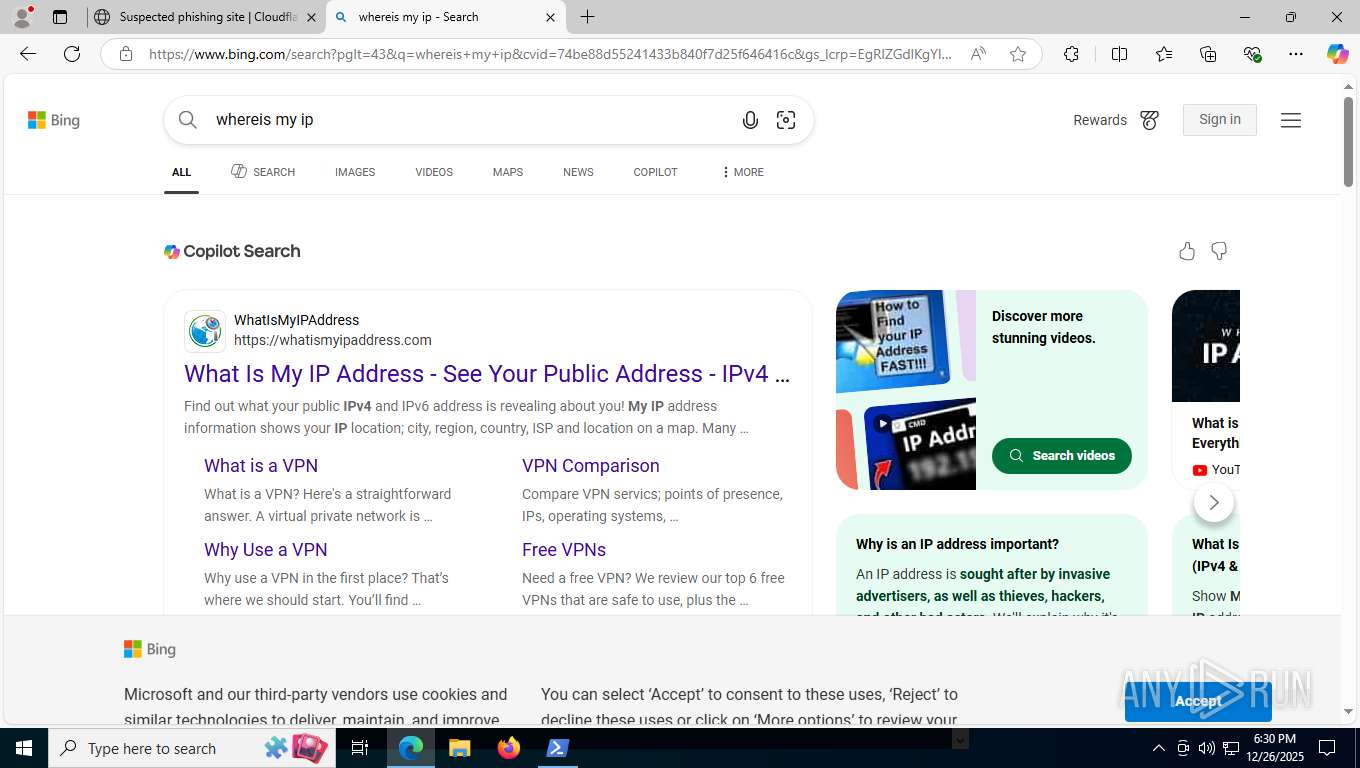
Task: Open Task View on taskbar
Action: tap(360, 748)
